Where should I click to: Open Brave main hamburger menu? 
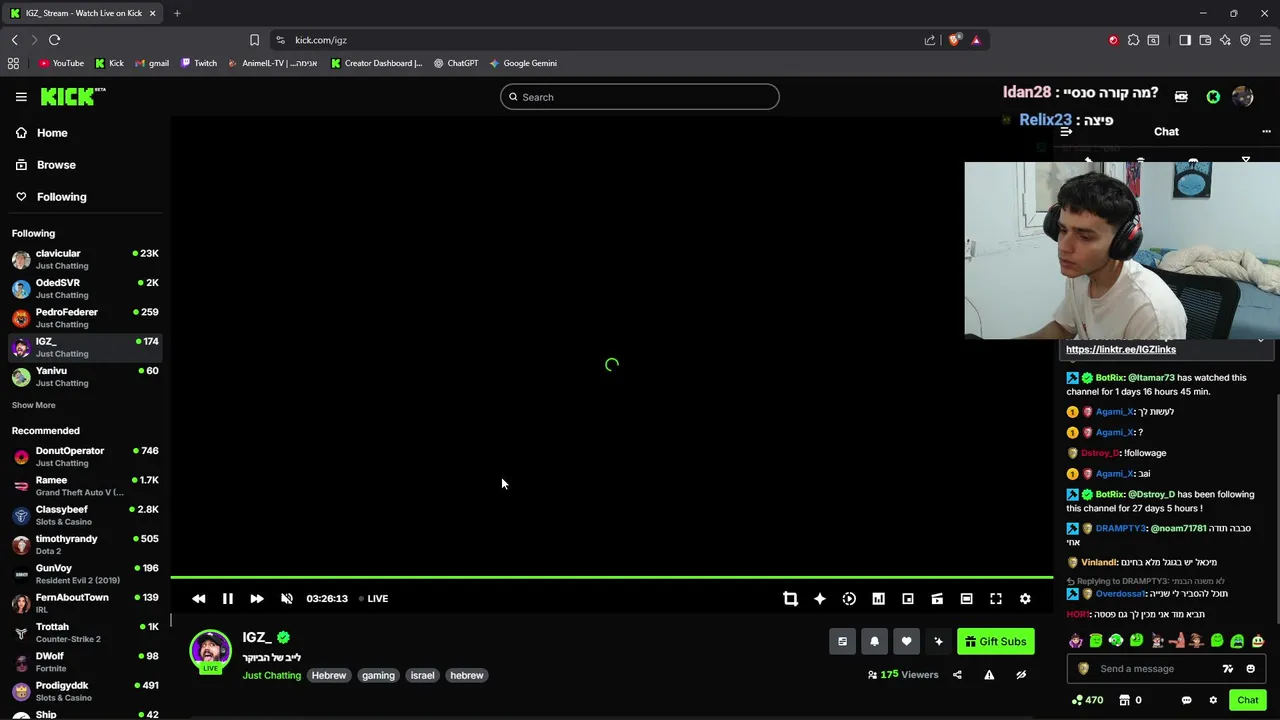coord(1265,40)
